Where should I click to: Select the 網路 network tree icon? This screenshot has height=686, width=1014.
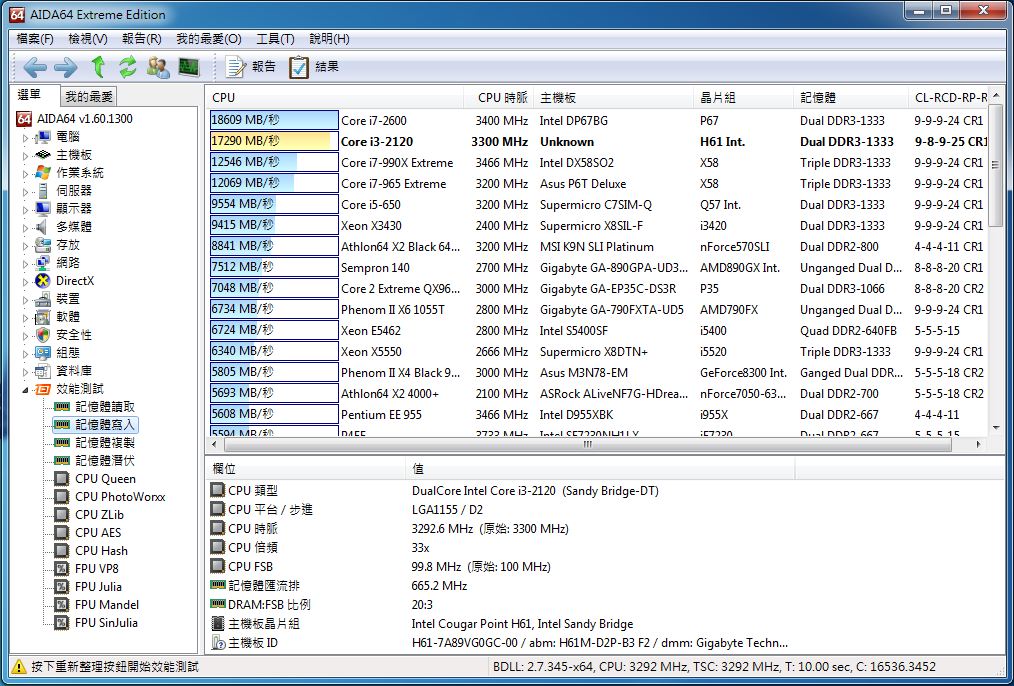point(43,263)
